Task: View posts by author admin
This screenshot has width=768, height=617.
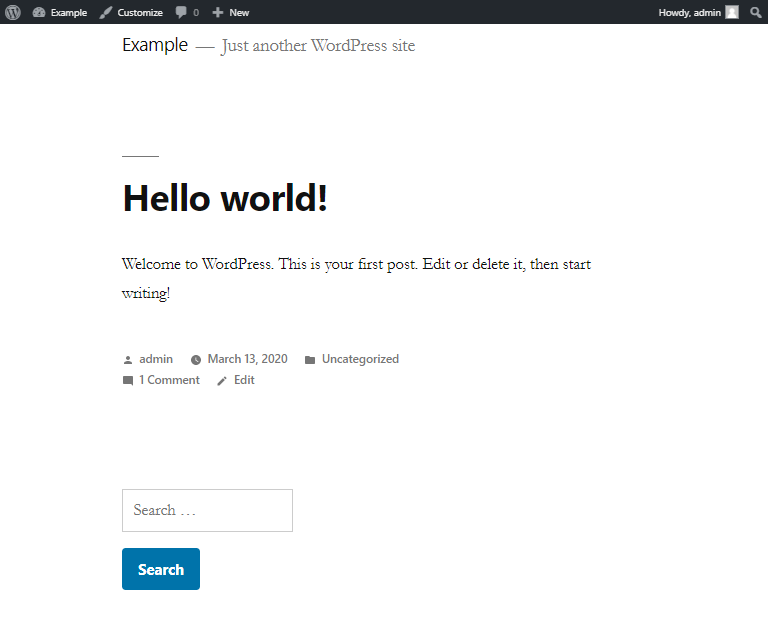Action: 156,359
